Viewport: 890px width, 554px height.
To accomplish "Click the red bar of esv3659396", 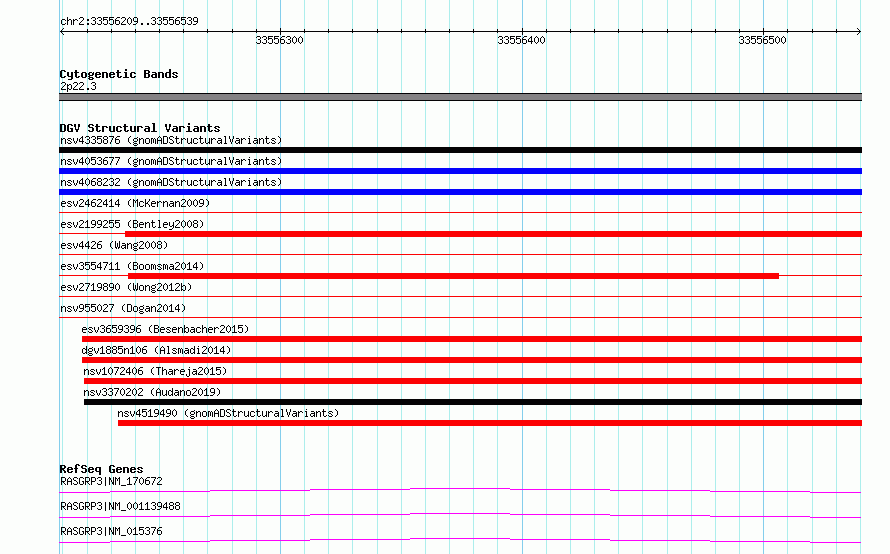I will point(472,339).
